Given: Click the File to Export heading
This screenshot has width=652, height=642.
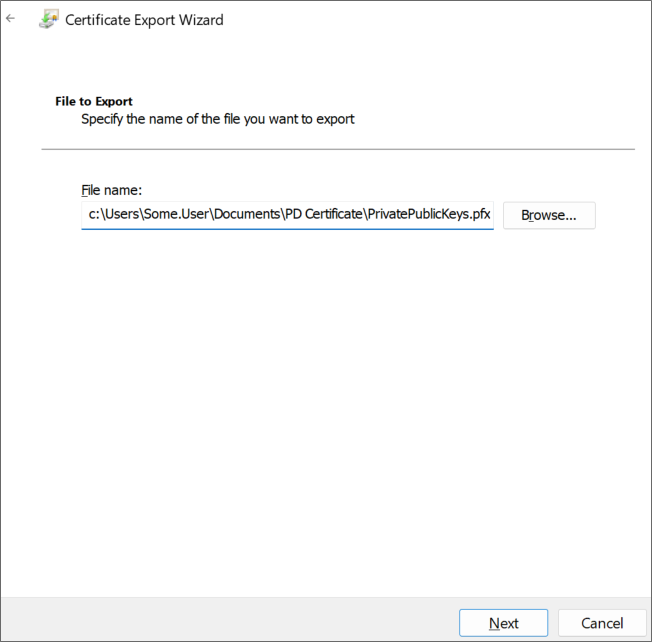Looking at the screenshot, I should 94,101.
